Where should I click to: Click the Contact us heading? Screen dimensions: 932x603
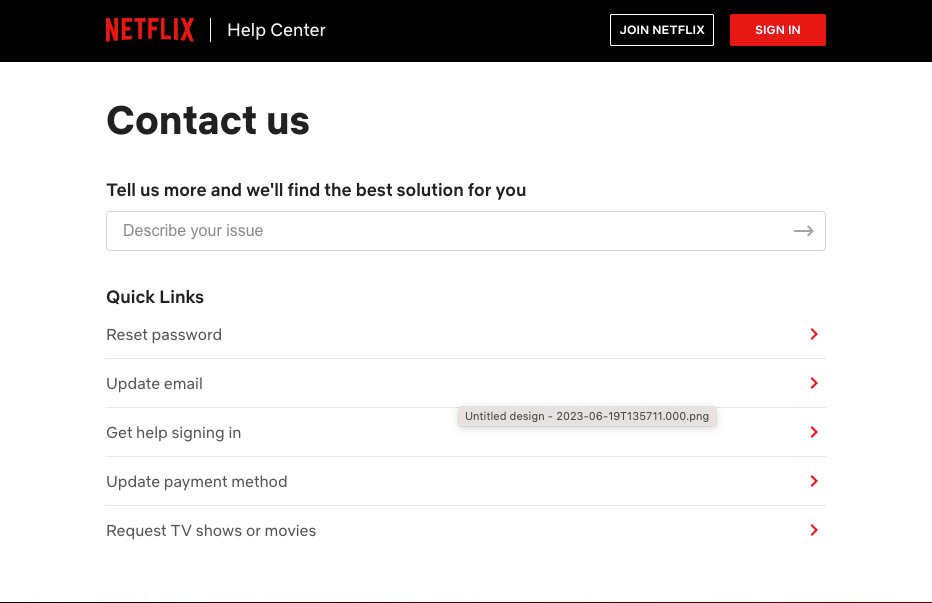(x=208, y=120)
